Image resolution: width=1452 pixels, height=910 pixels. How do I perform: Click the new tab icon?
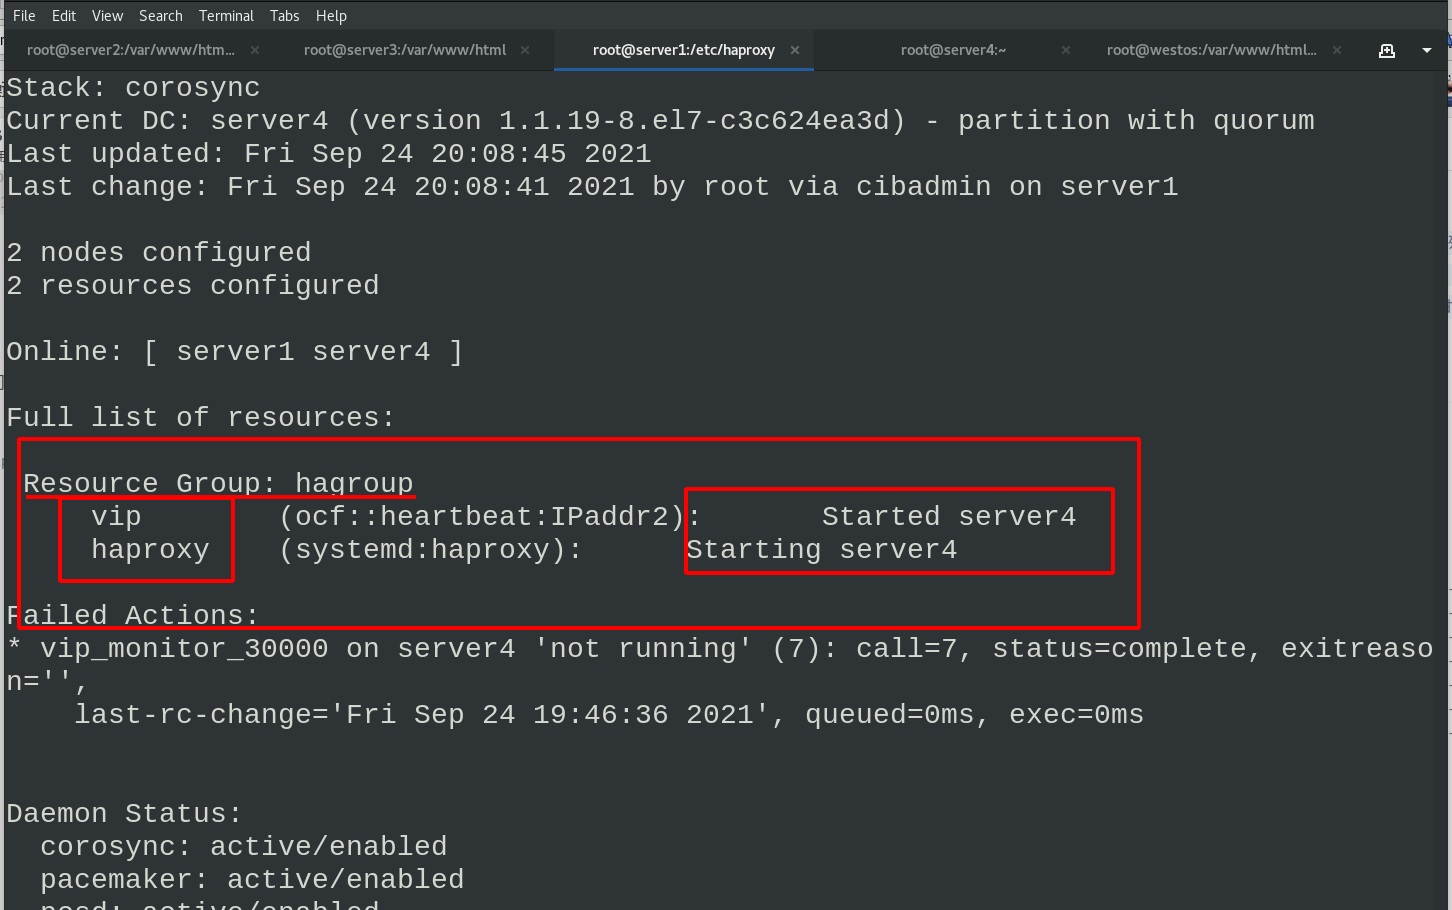coord(1387,50)
